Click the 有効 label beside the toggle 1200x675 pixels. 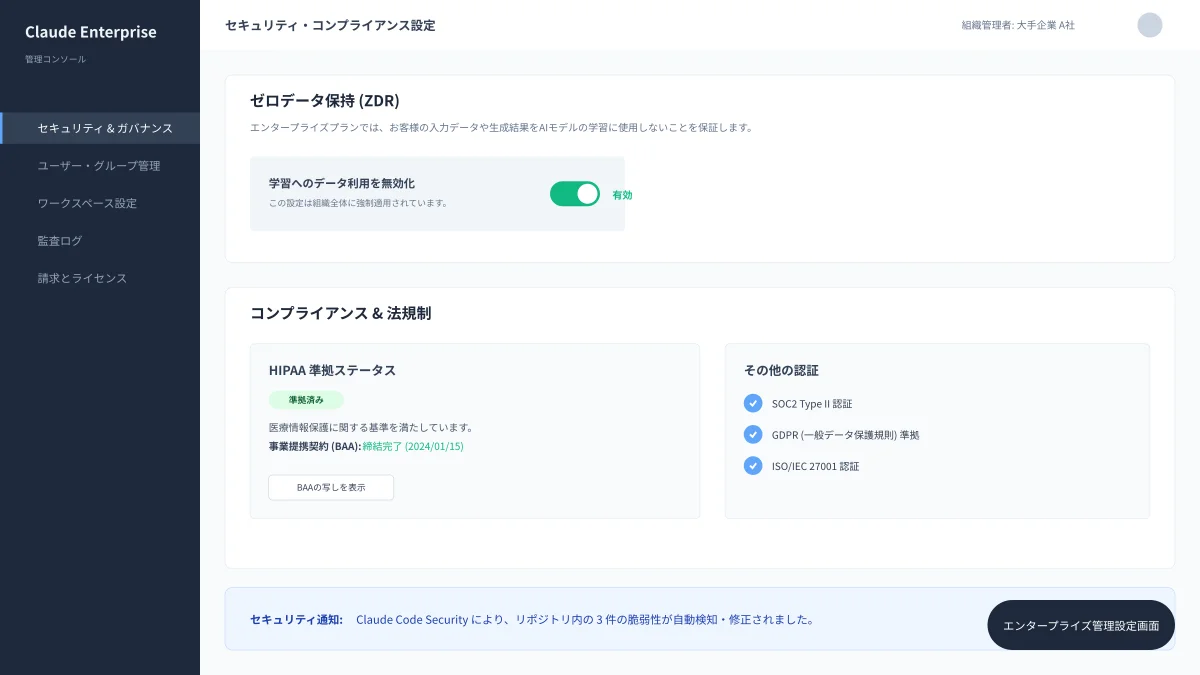622,195
